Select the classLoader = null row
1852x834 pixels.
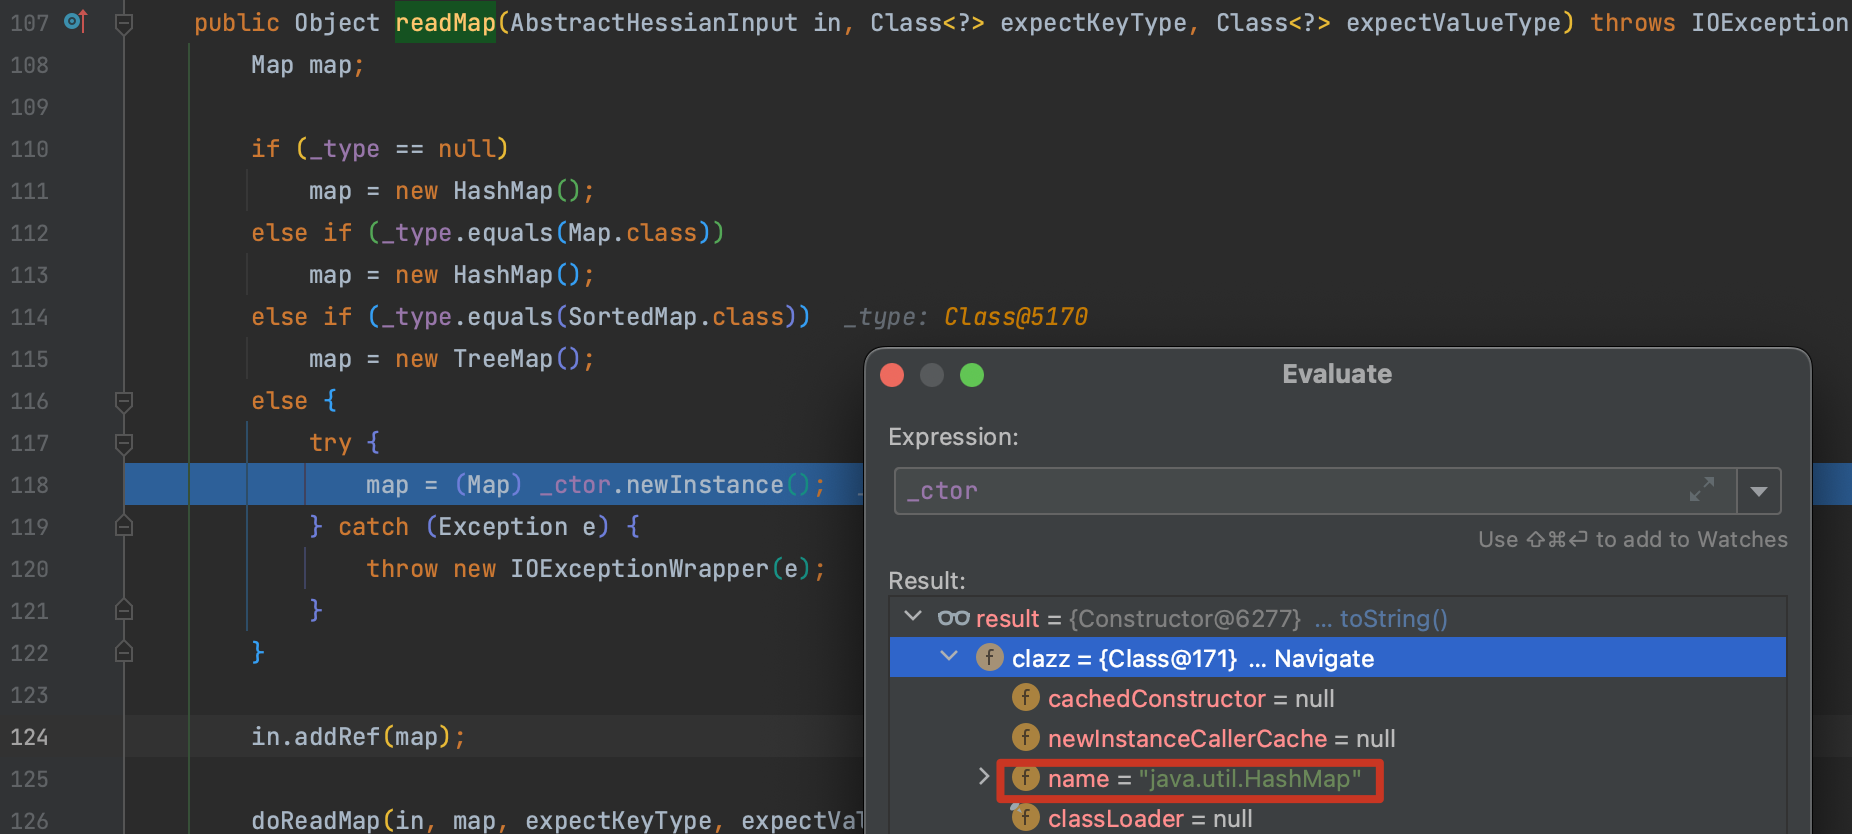point(1337,818)
